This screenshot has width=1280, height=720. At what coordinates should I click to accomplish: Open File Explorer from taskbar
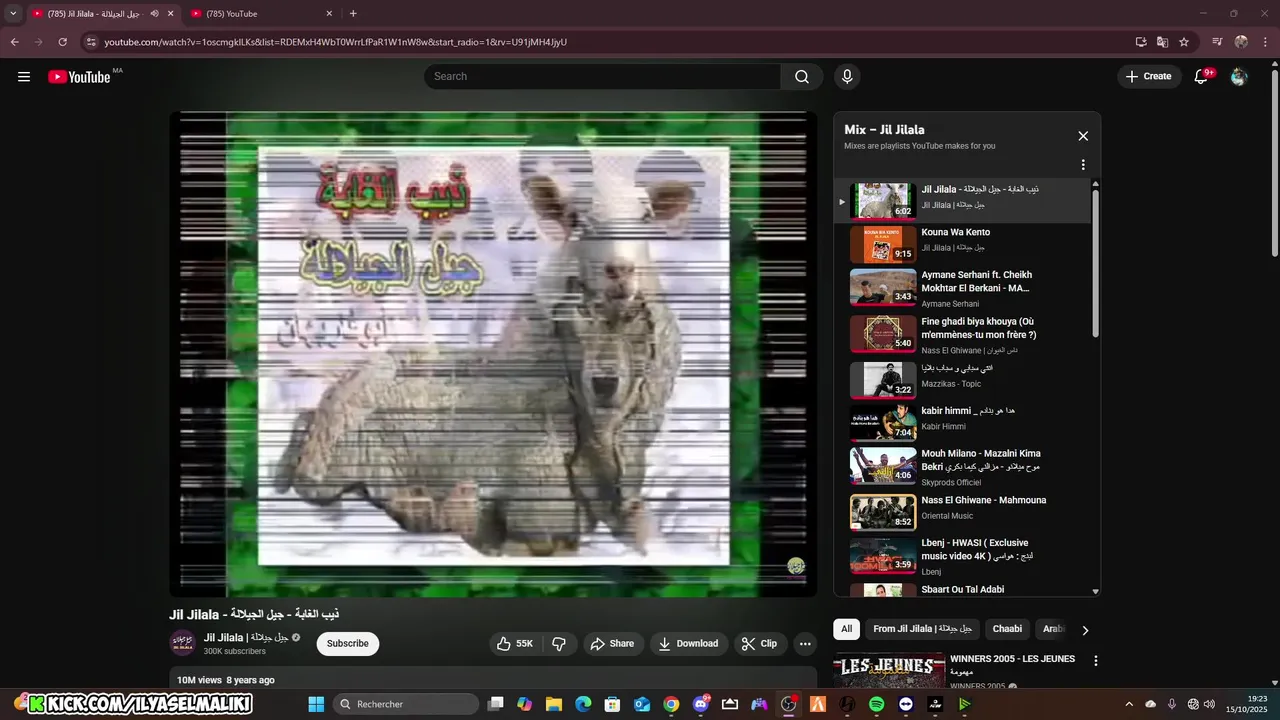point(553,704)
